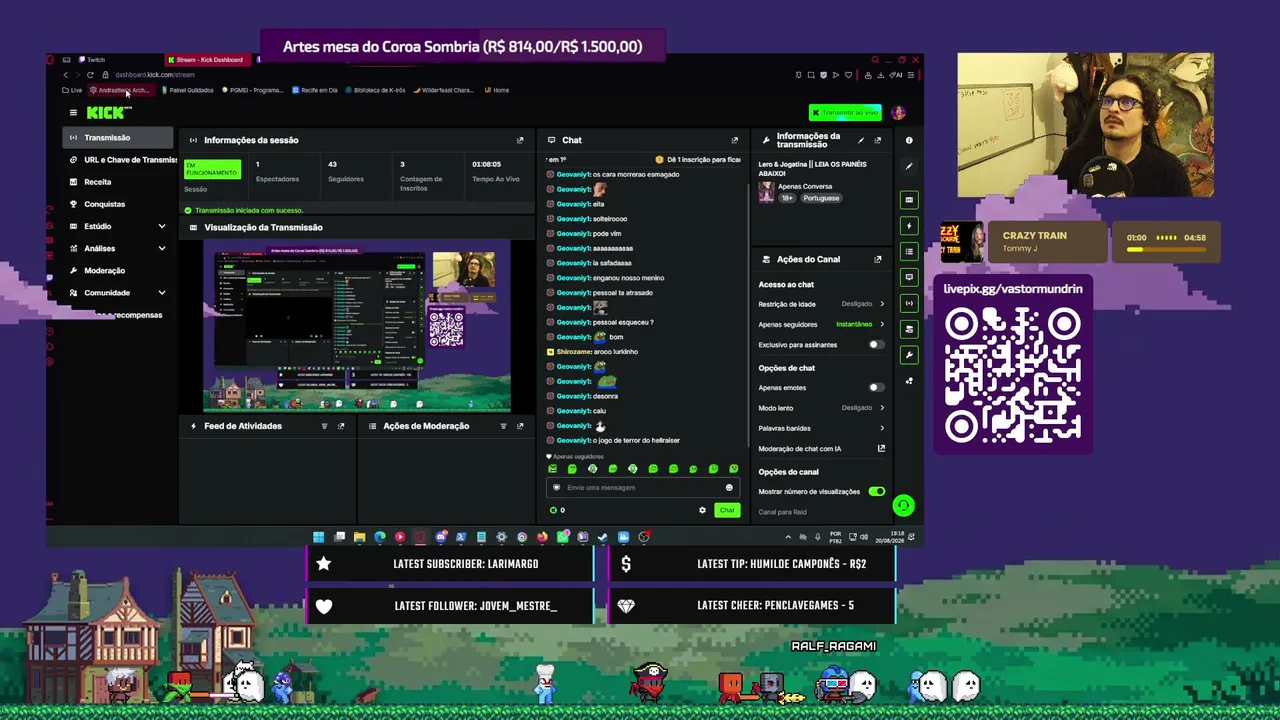Screen dimensions: 1280x720
Task: Open the Painel Guildados bookmark
Action: [x=187, y=90]
